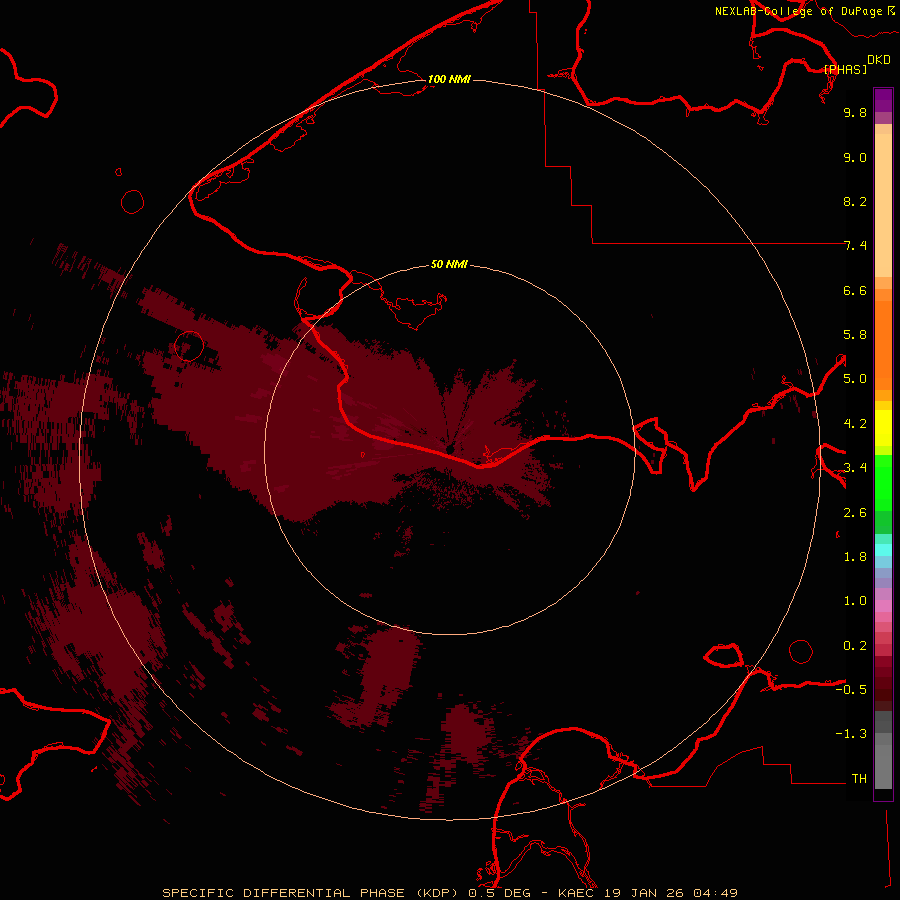This screenshot has height=900, width=900.
Task: Pick the bright green segment of the color bar
Action: (883, 482)
